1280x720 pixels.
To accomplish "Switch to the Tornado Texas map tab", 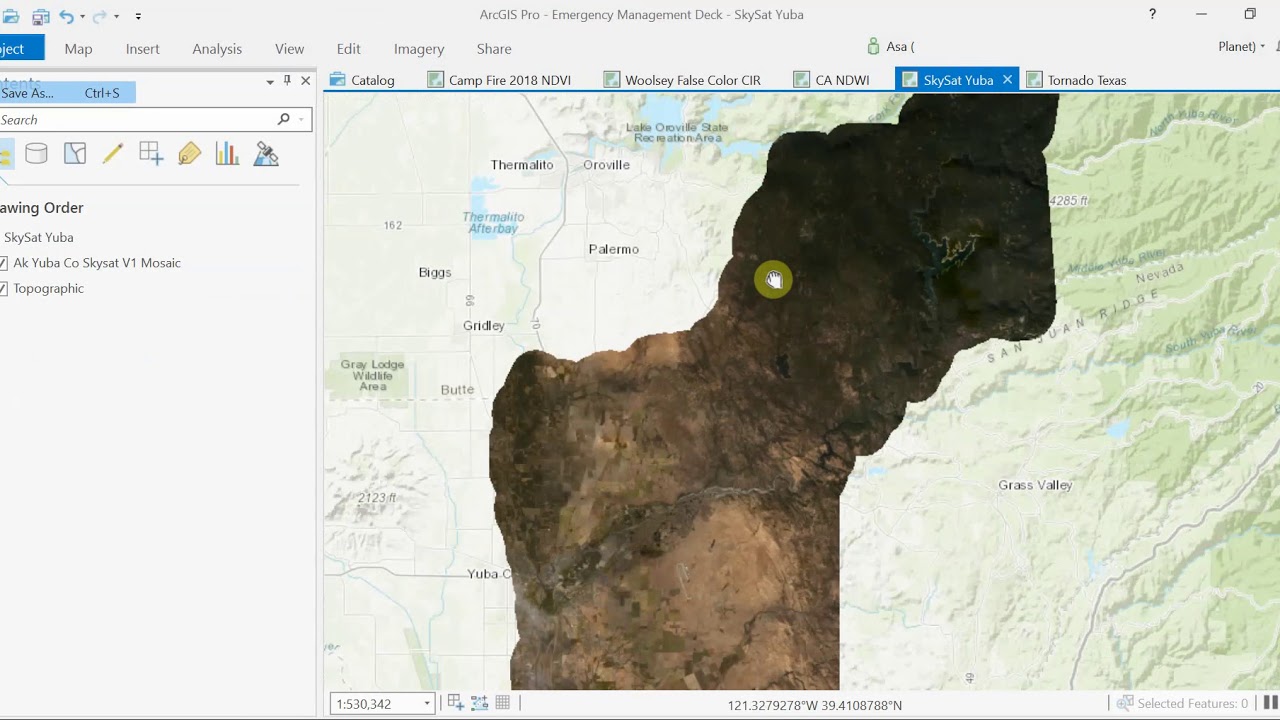I will tap(1076, 80).
